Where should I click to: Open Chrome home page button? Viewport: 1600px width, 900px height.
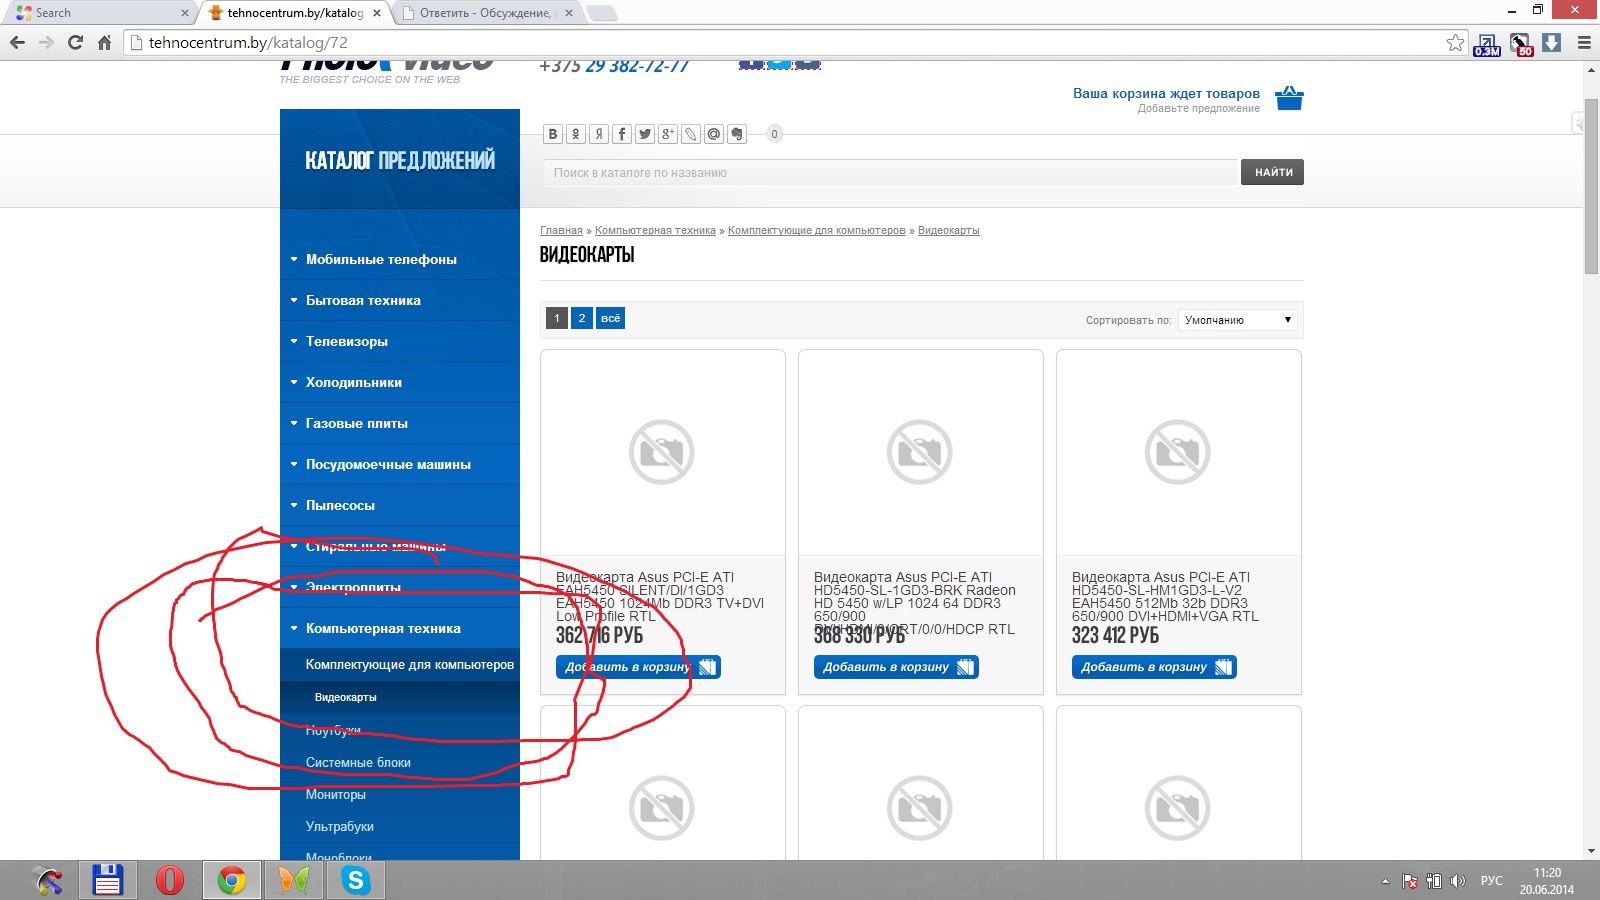point(104,42)
